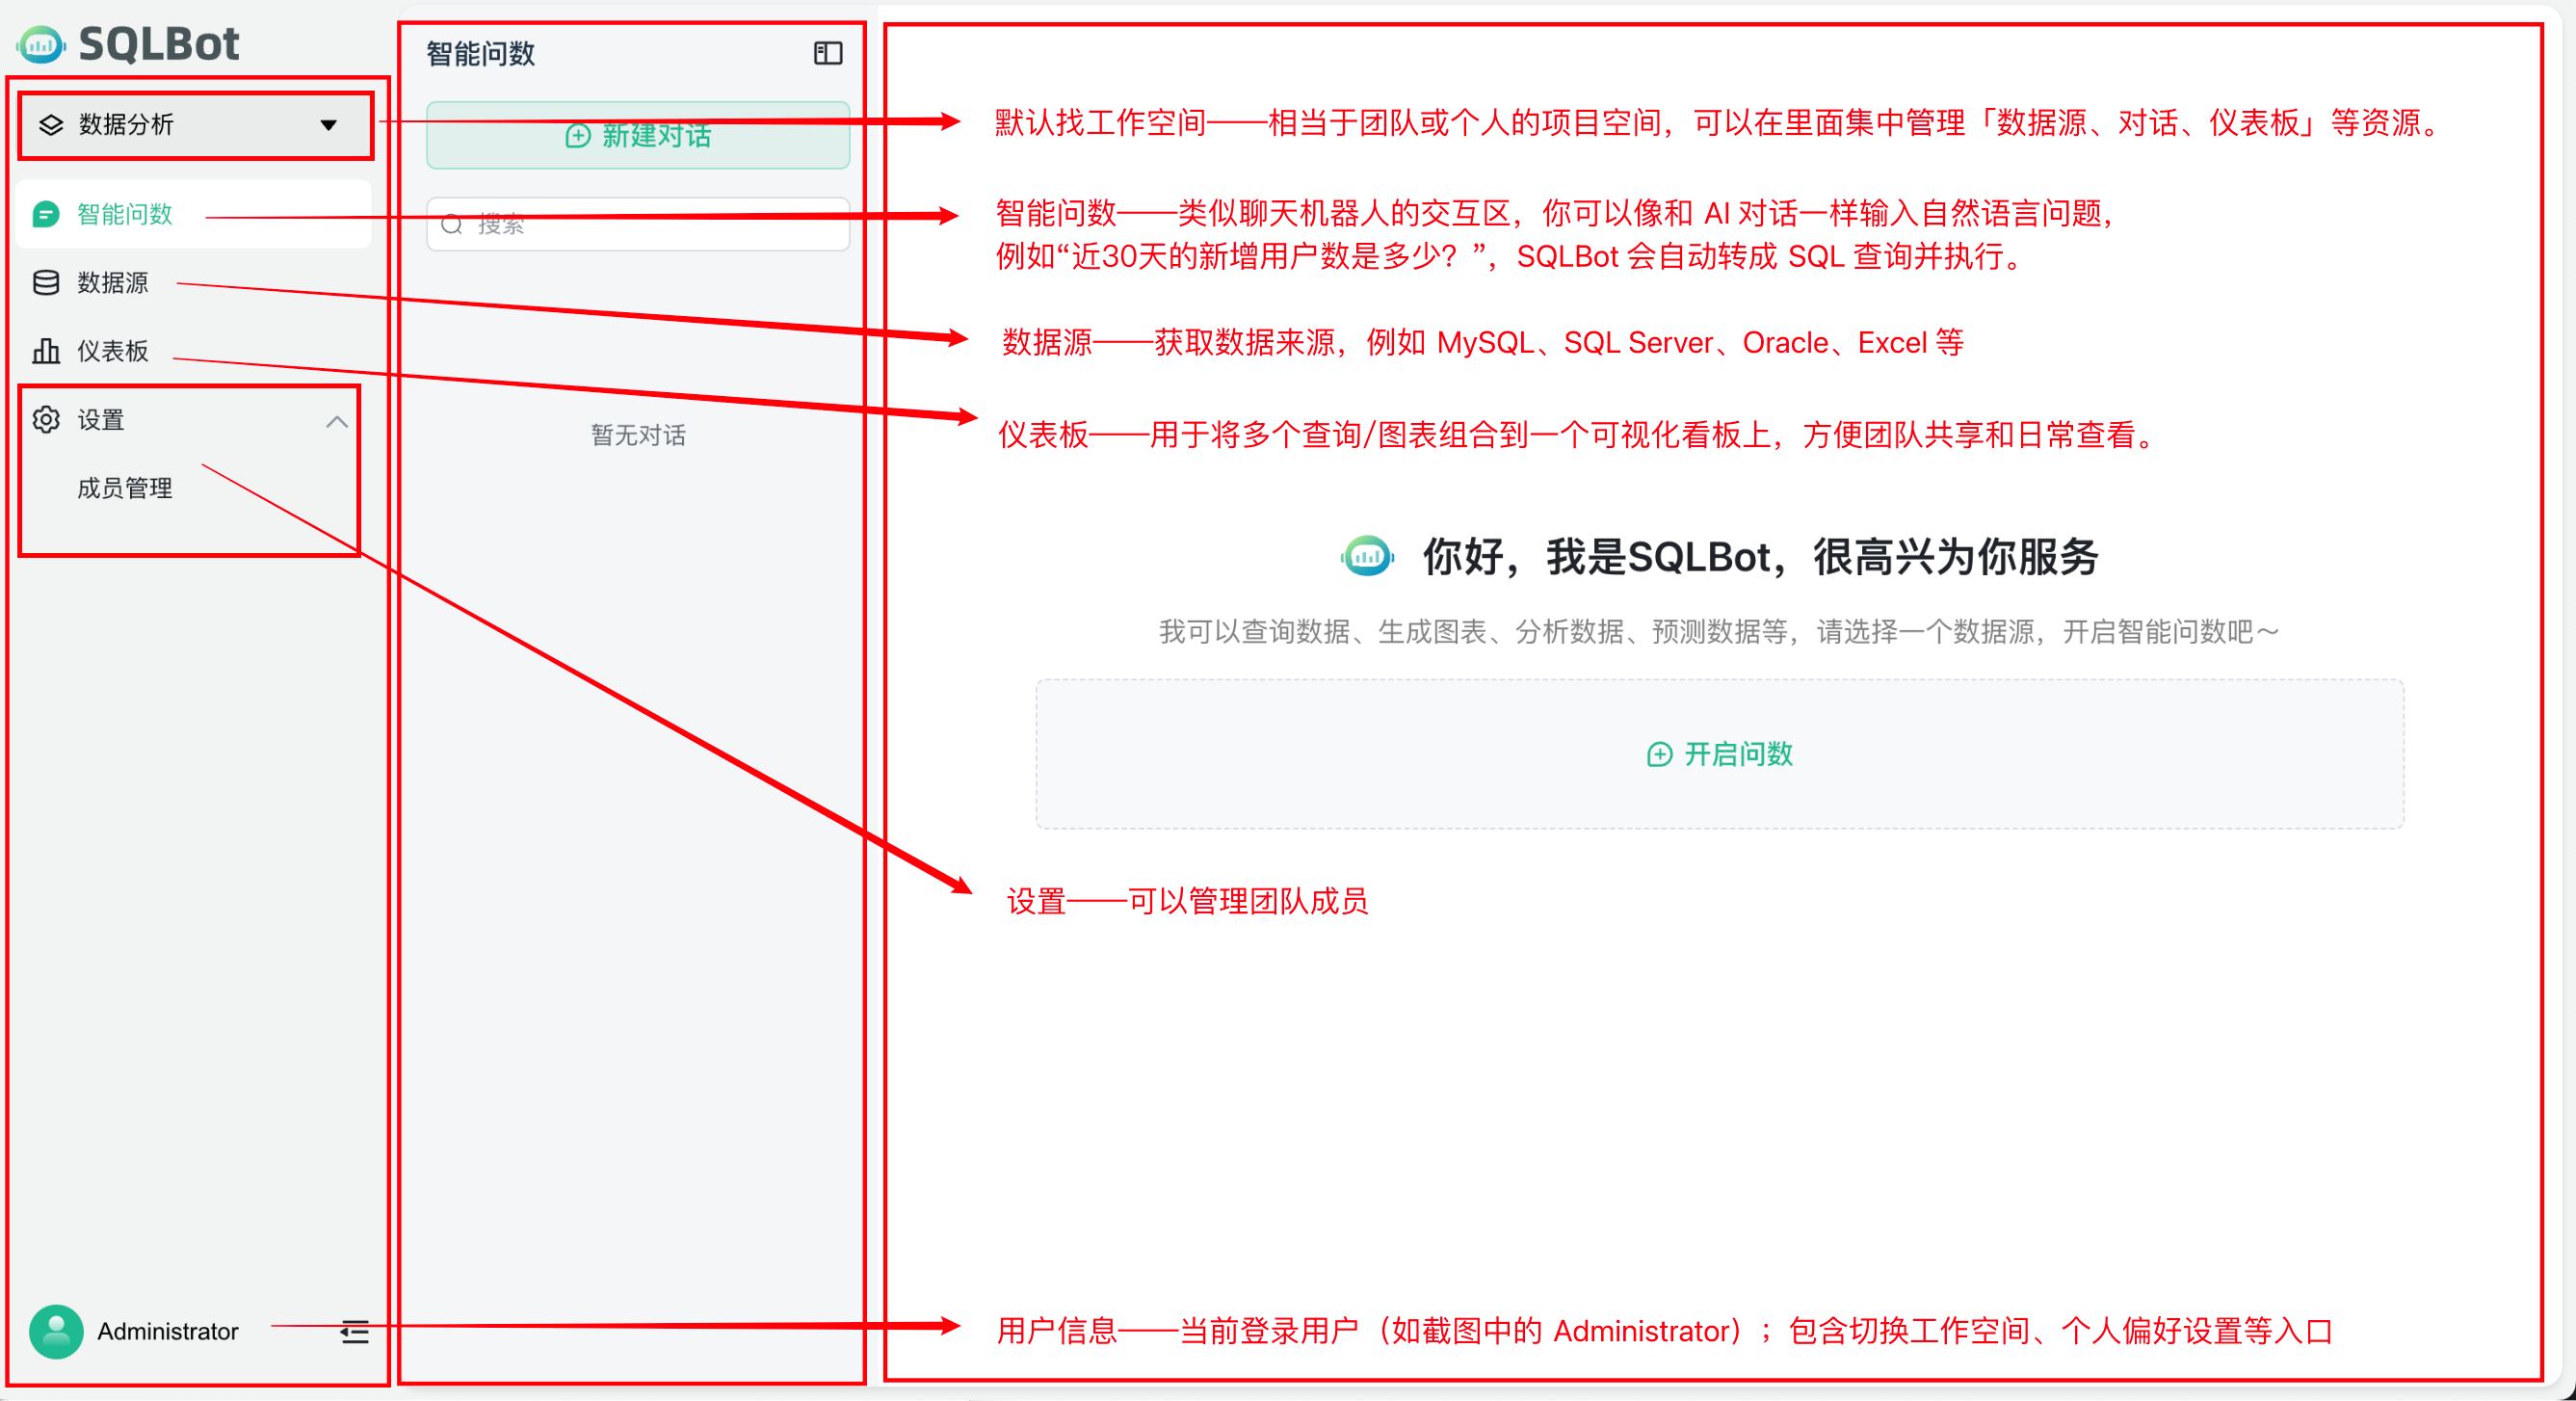This screenshot has height=1401, width=2576.
Task: Click the database icon next to 数据源
Action: tap(46, 283)
